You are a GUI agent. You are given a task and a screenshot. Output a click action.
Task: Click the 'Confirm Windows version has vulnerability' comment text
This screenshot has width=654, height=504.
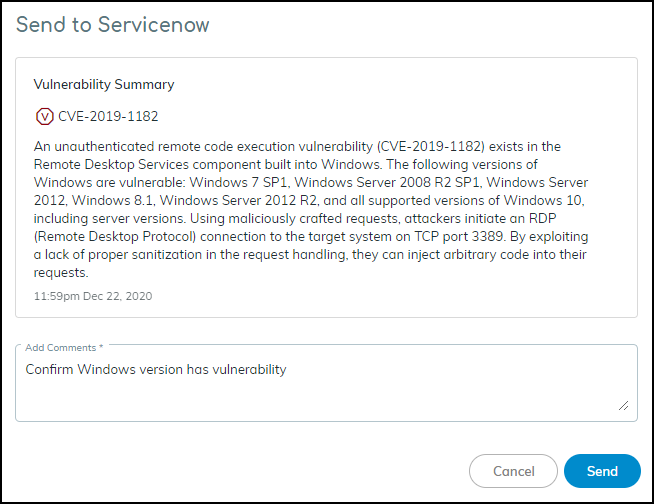pos(156,369)
